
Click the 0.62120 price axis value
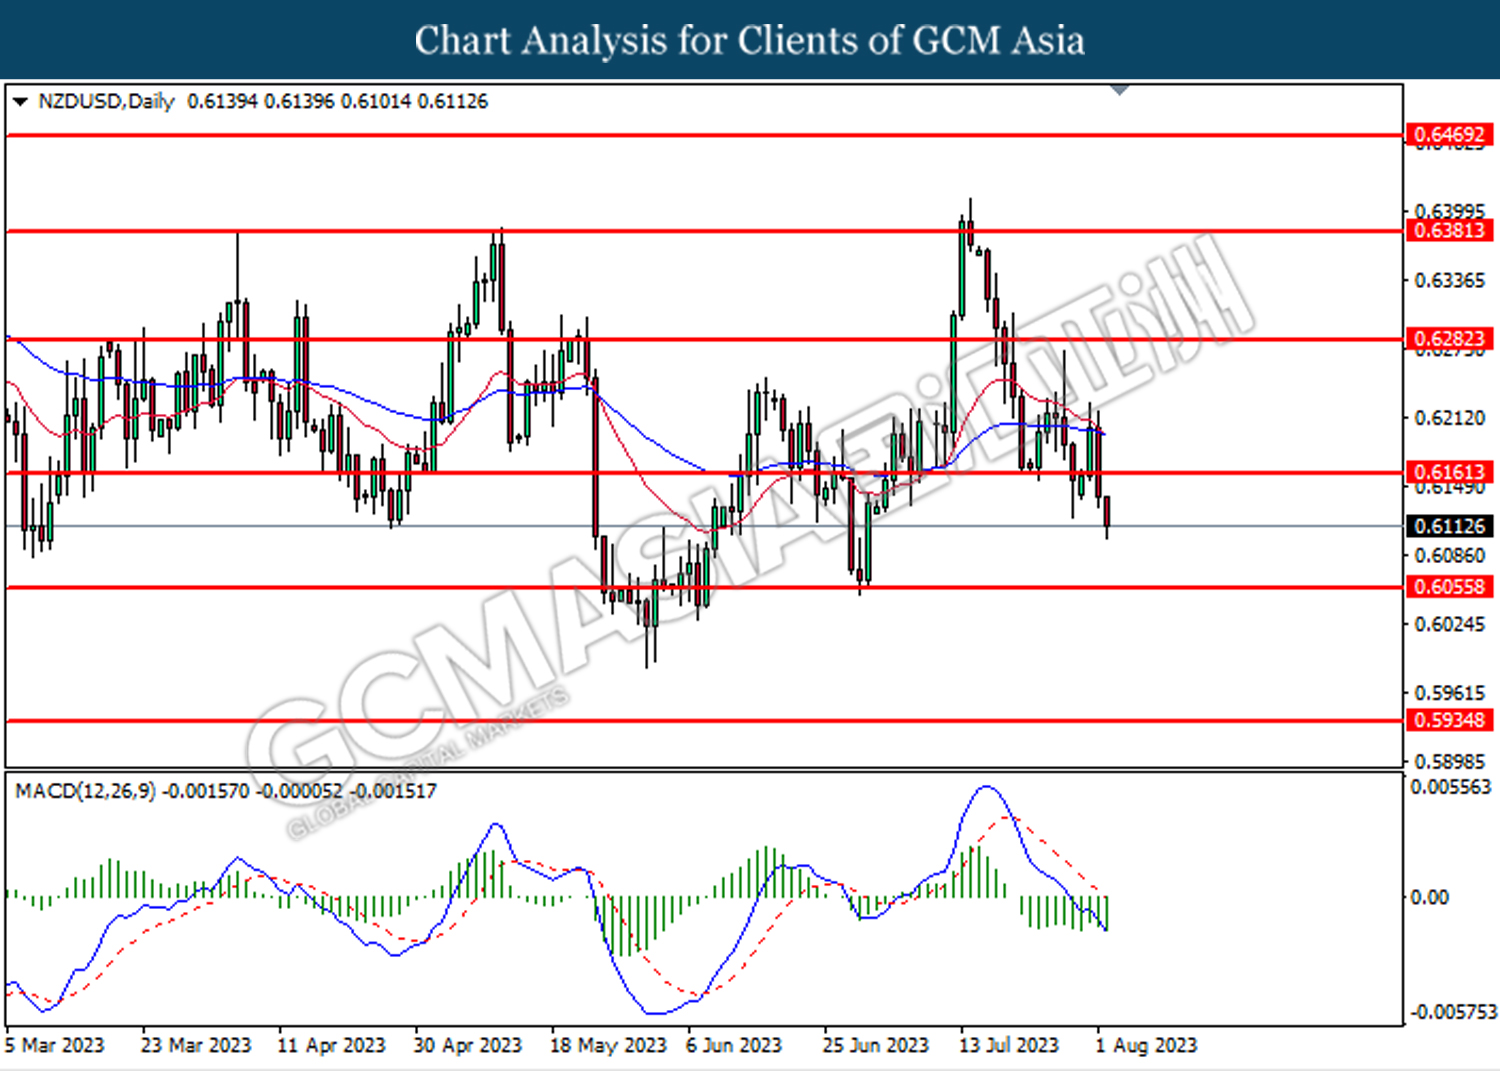click(1449, 418)
